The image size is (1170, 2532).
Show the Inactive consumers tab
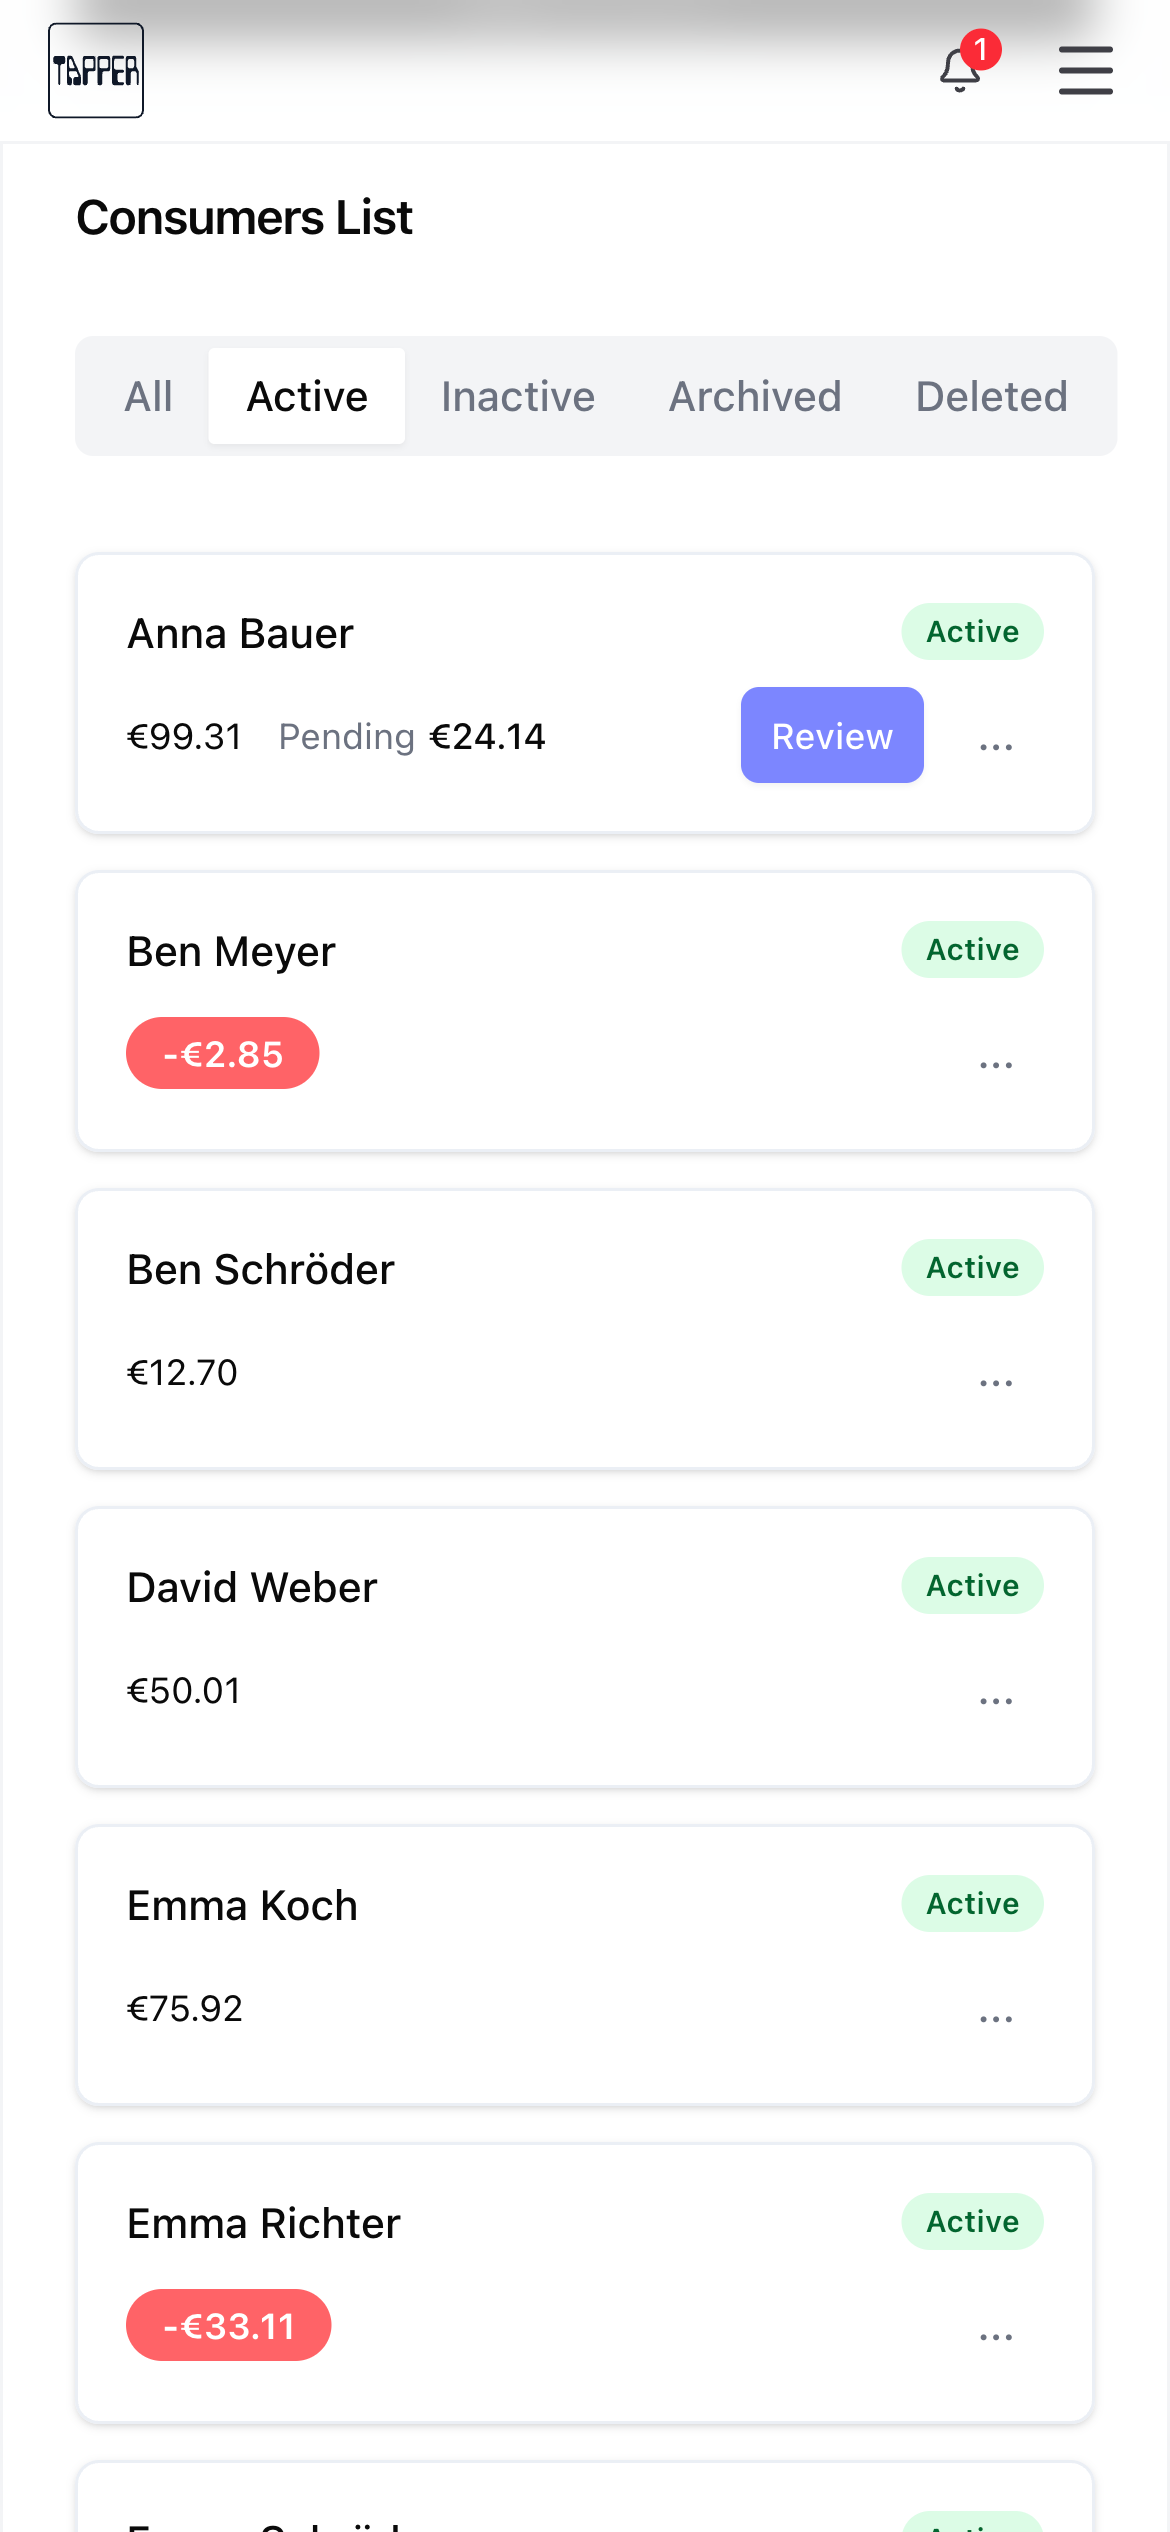click(518, 397)
